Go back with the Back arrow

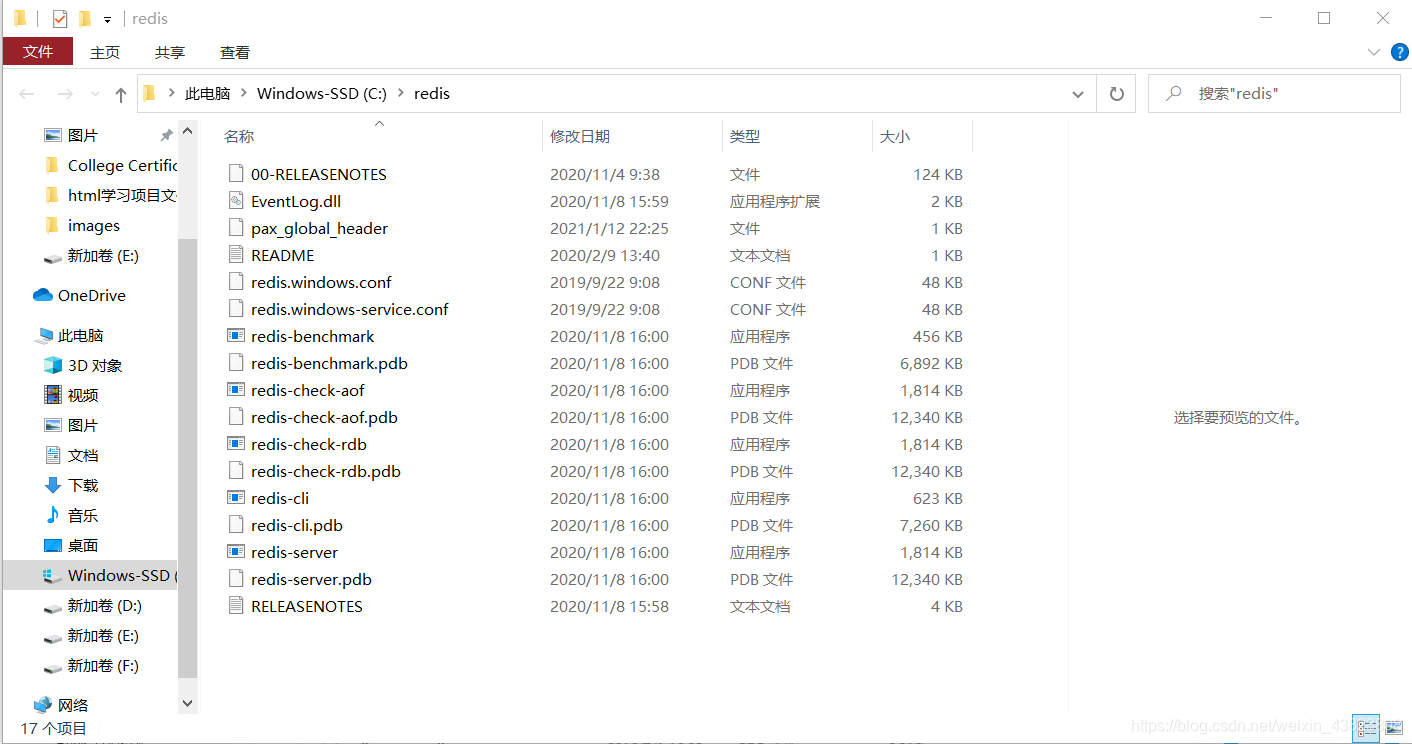coord(27,94)
